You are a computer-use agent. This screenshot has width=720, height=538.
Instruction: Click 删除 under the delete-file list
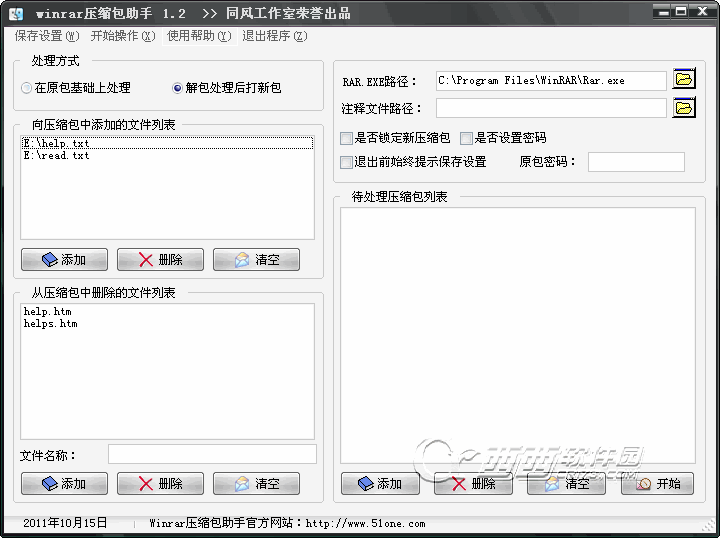point(160,483)
